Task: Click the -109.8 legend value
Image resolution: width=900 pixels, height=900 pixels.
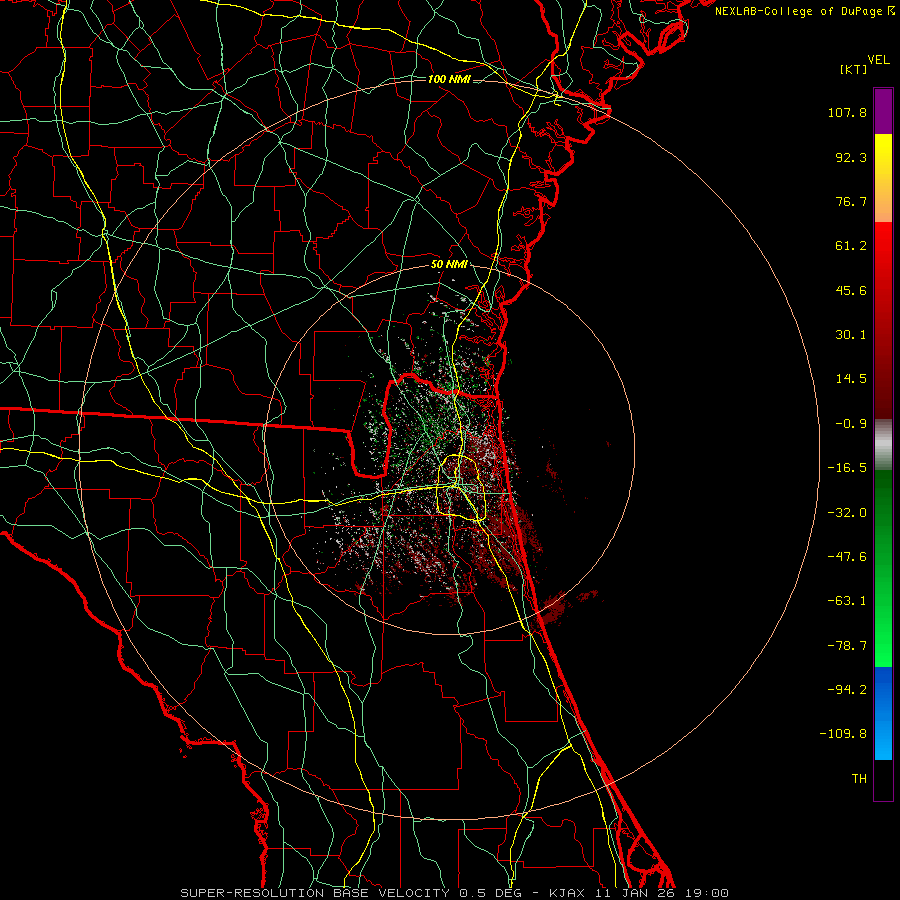Action: pyautogui.click(x=843, y=734)
